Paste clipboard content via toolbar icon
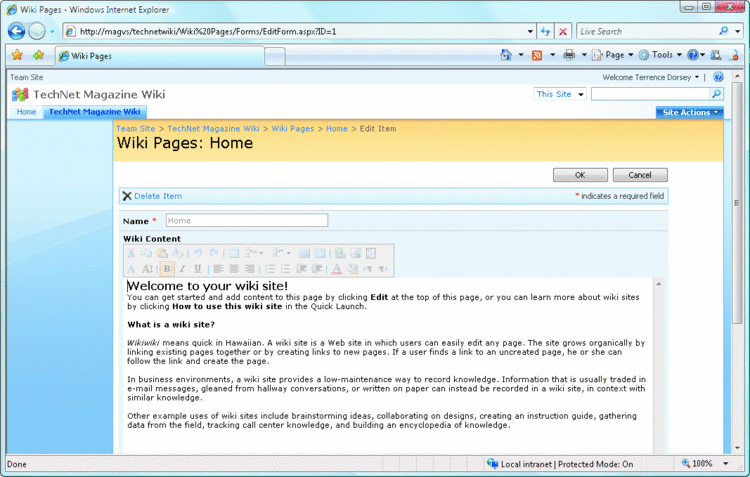This screenshot has width=750, height=477. pyautogui.click(x=162, y=253)
